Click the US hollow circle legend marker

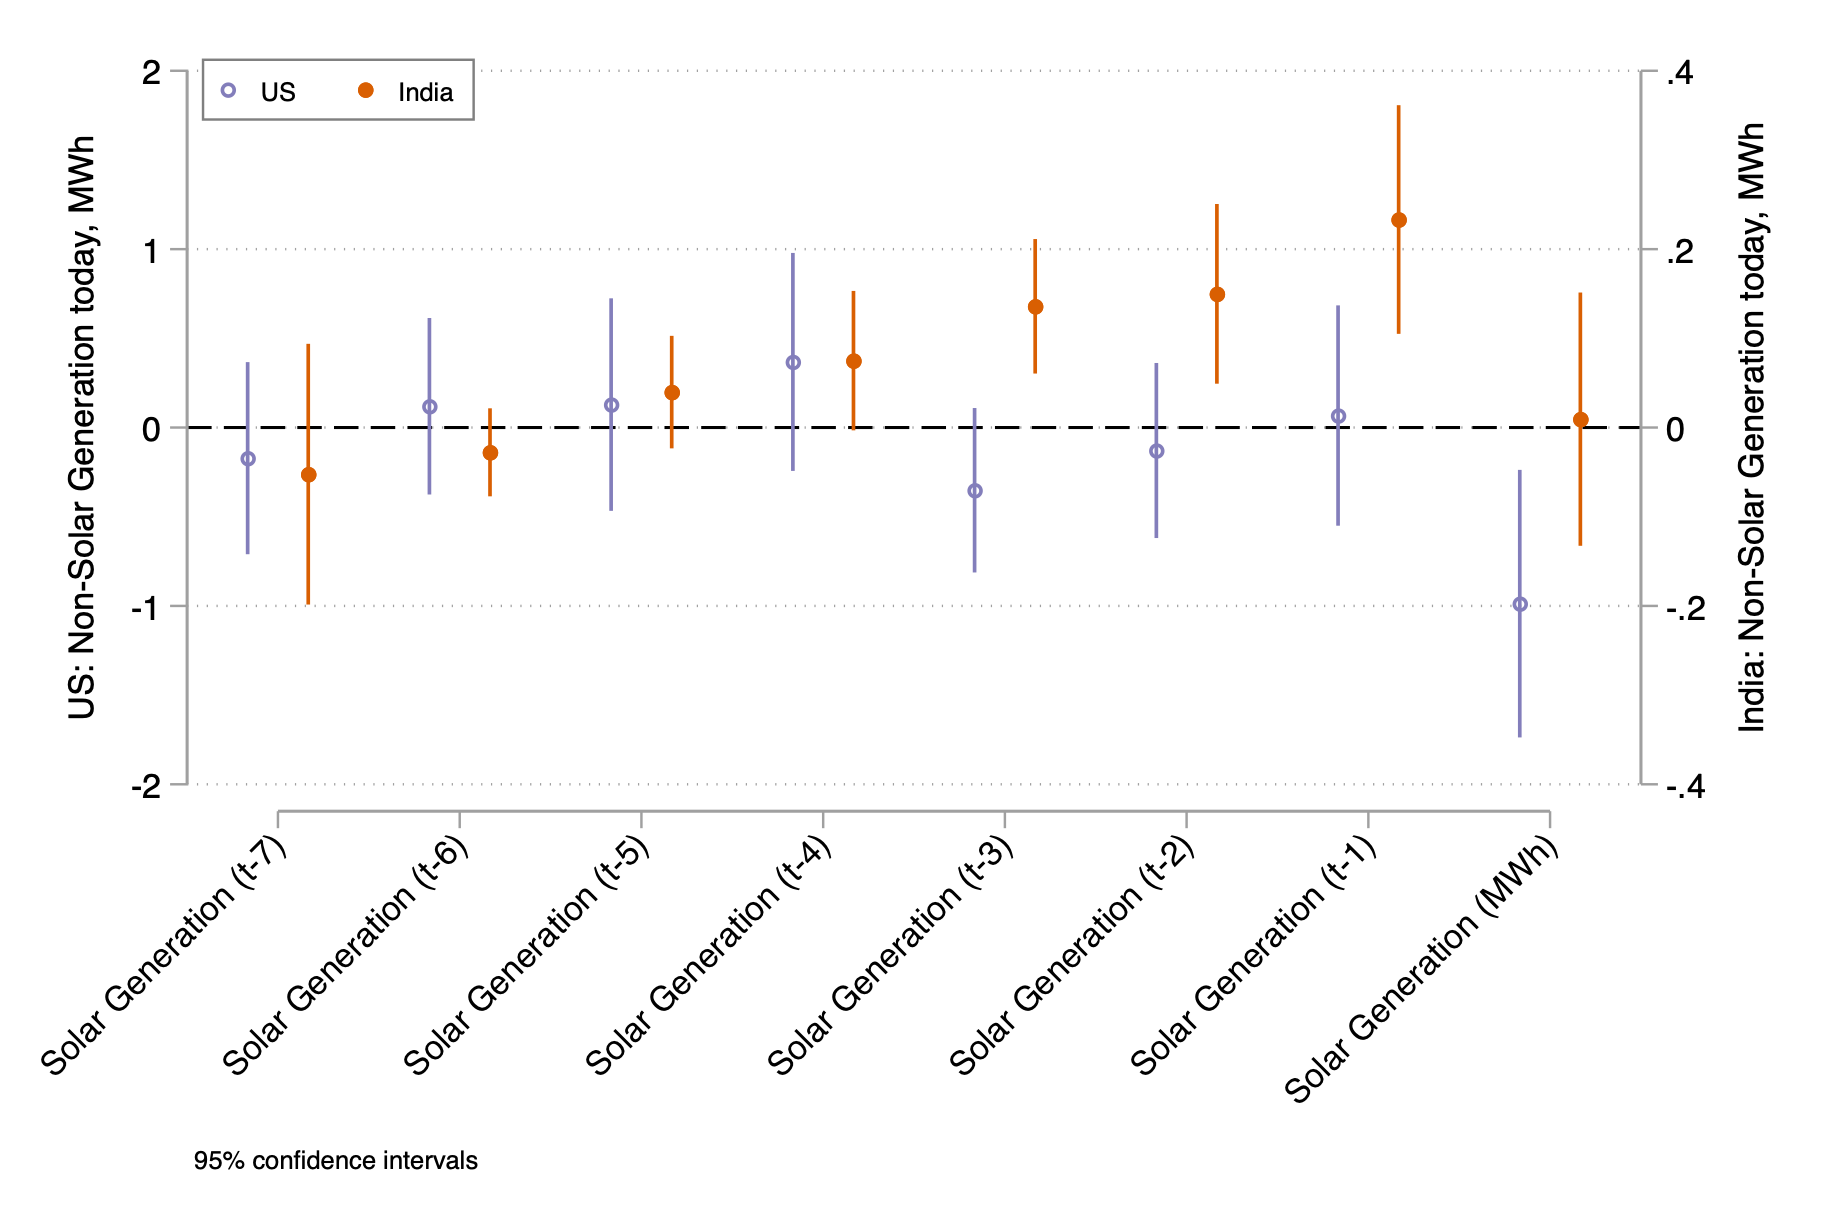coord(228,91)
